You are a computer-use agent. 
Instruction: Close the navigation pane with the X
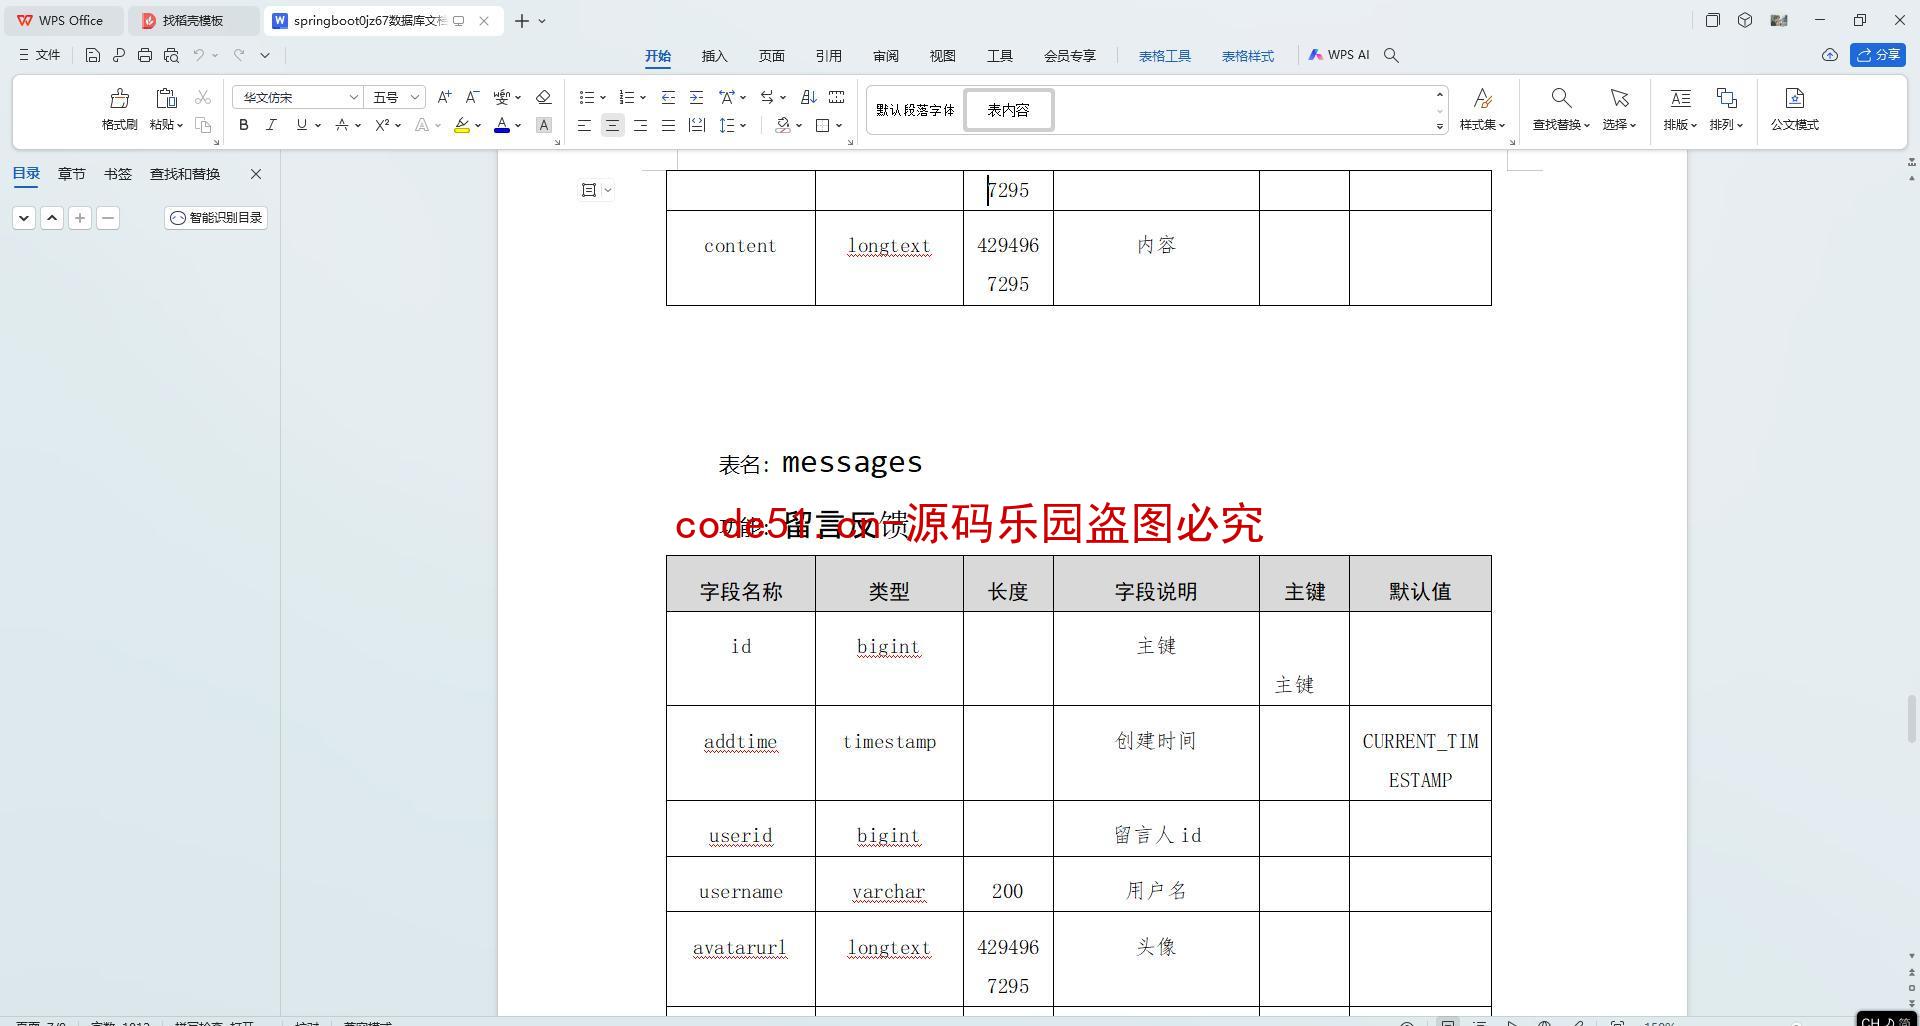coord(256,174)
